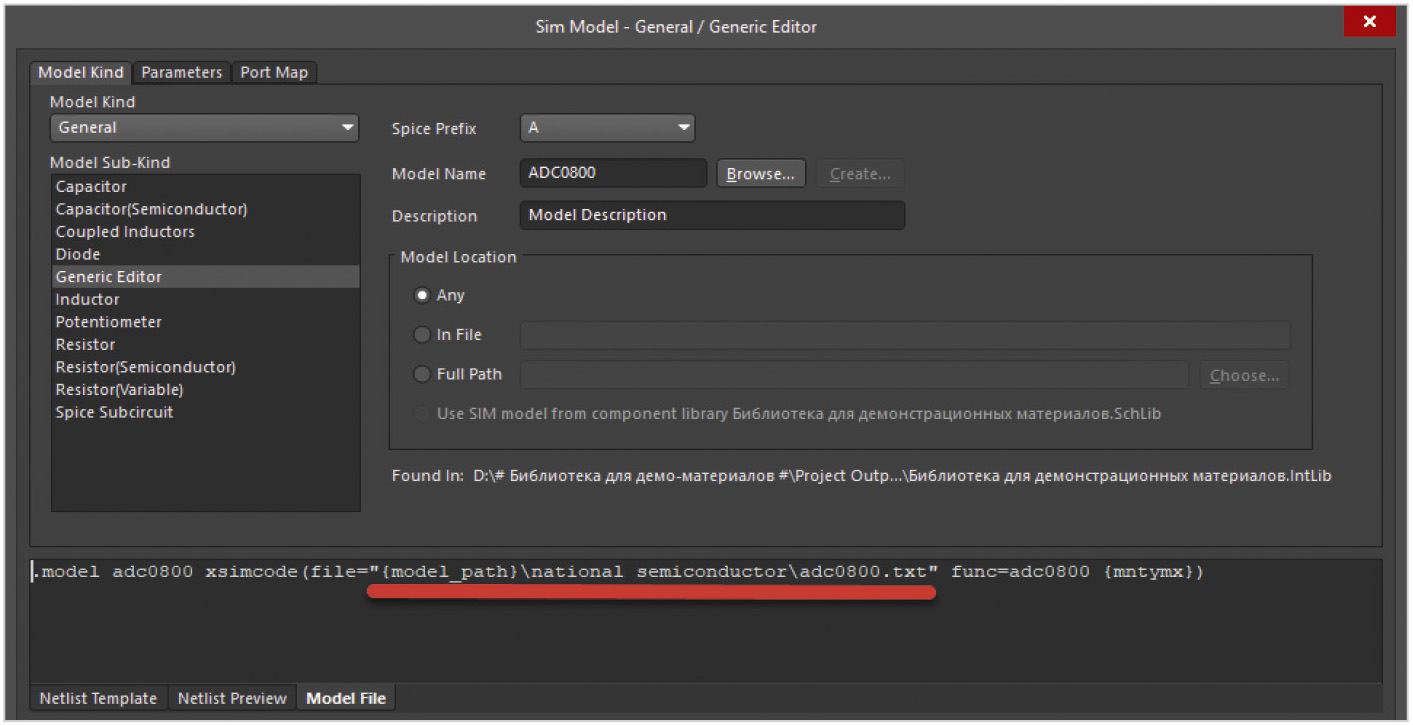
Task: Click the .model adc0800 text line
Action: [619, 572]
